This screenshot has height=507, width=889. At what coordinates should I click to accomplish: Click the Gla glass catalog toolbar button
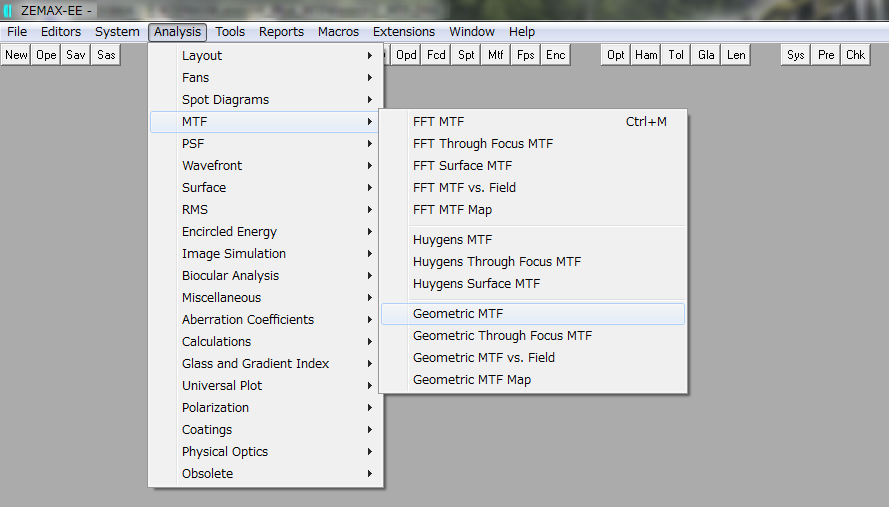pos(706,55)
